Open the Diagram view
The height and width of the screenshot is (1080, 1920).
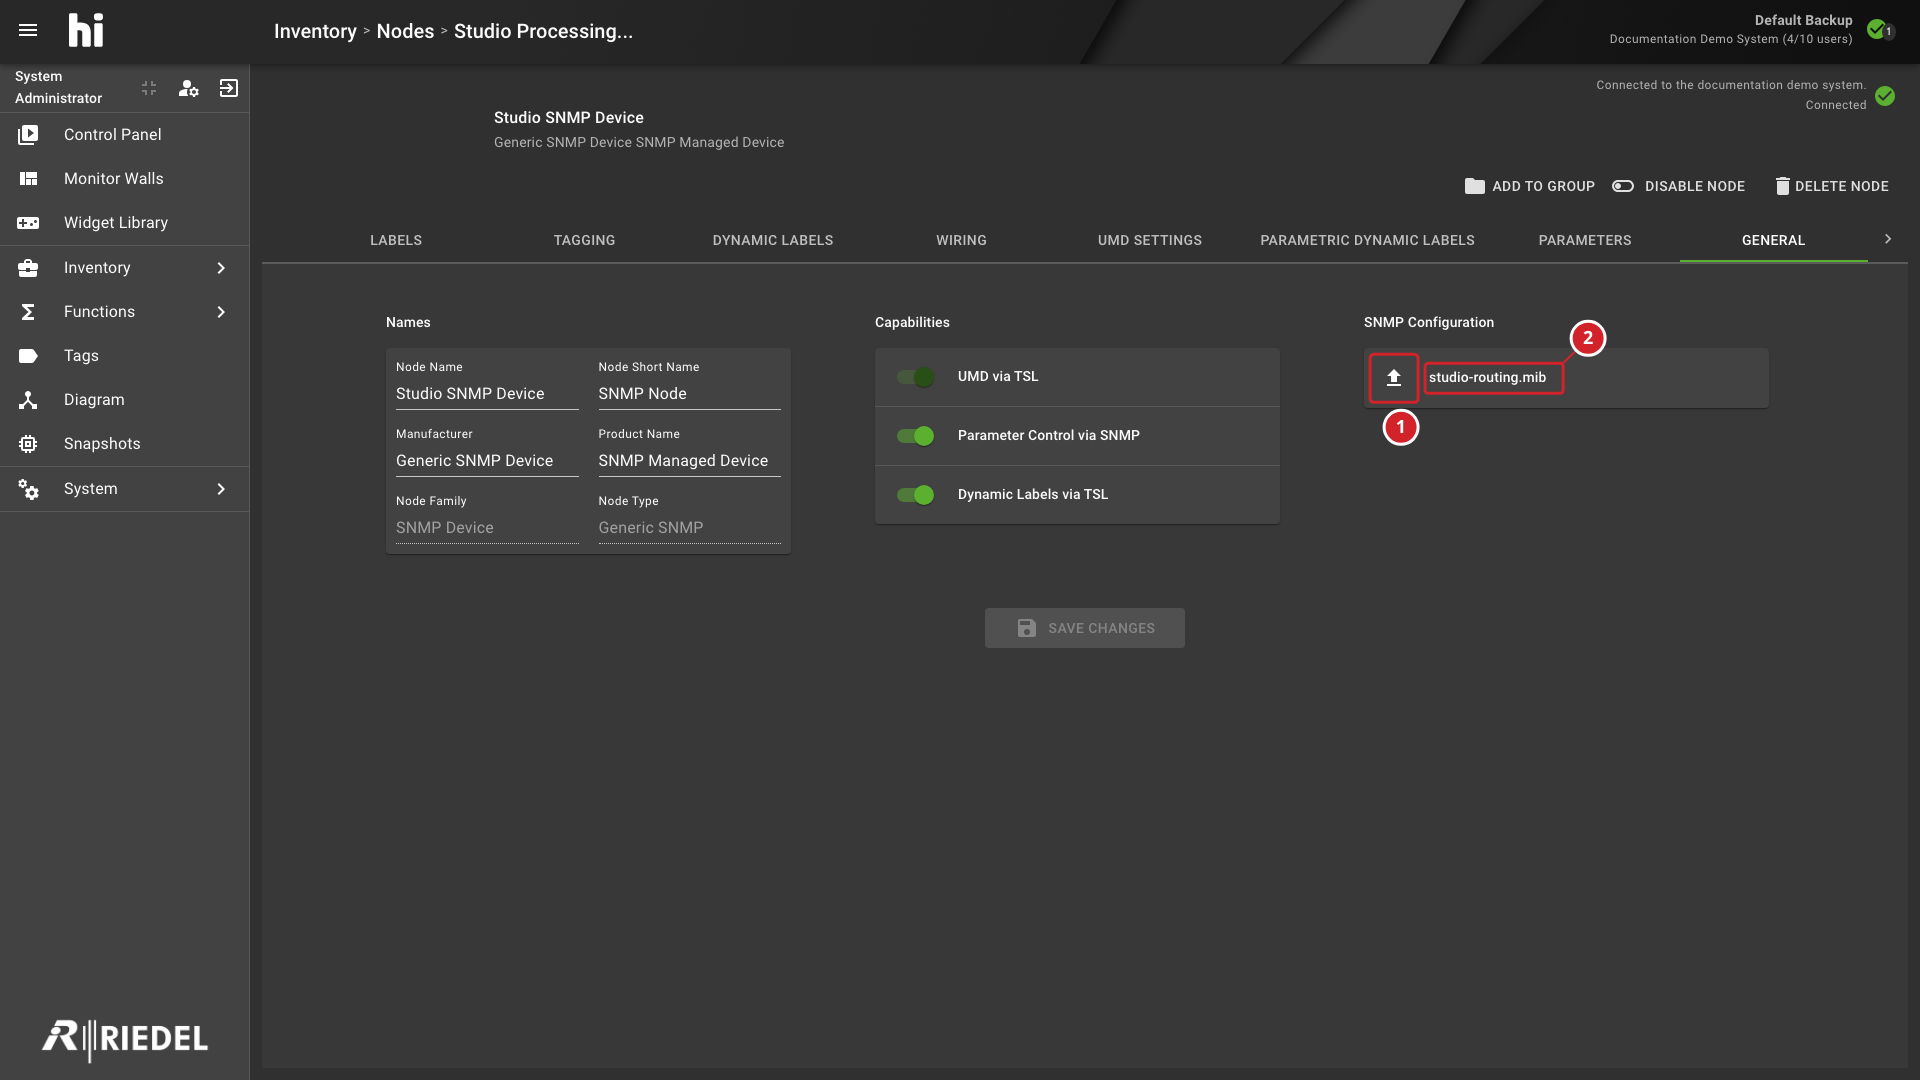pyautogui.click(x=125, y=399)
